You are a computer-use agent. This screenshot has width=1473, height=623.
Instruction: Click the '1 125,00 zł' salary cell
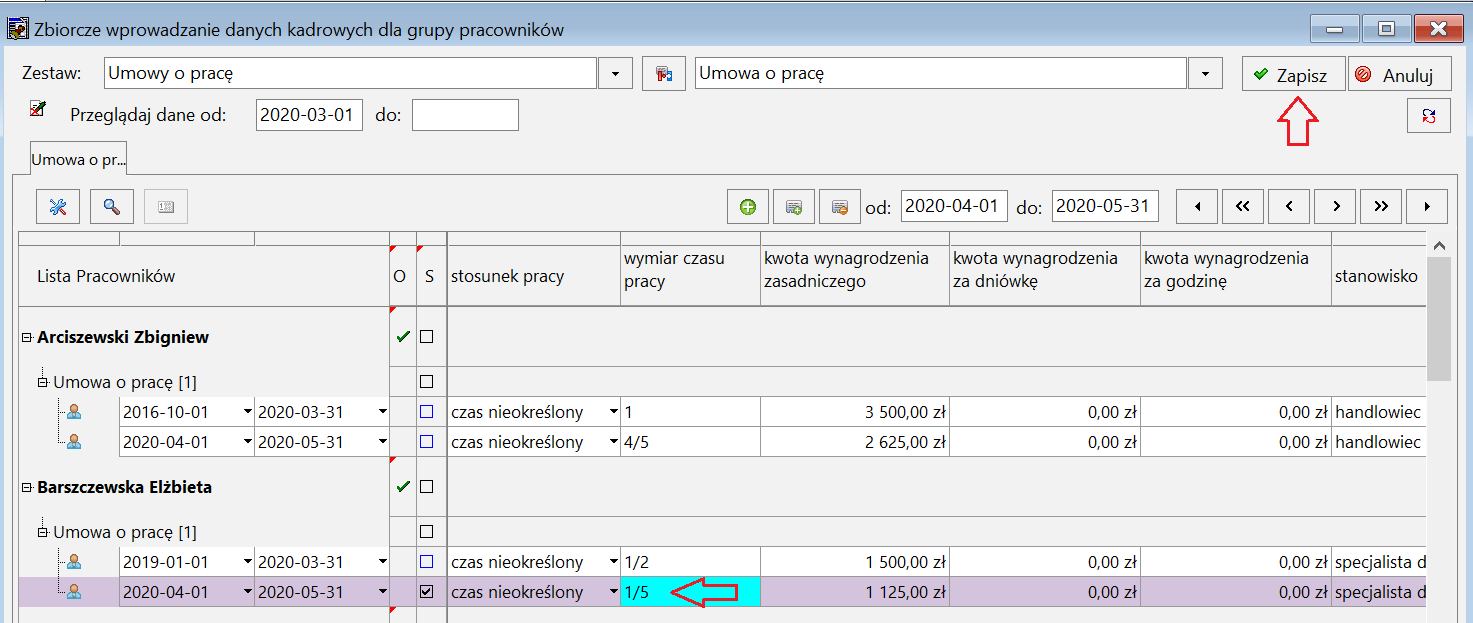[x=856, y=592]
